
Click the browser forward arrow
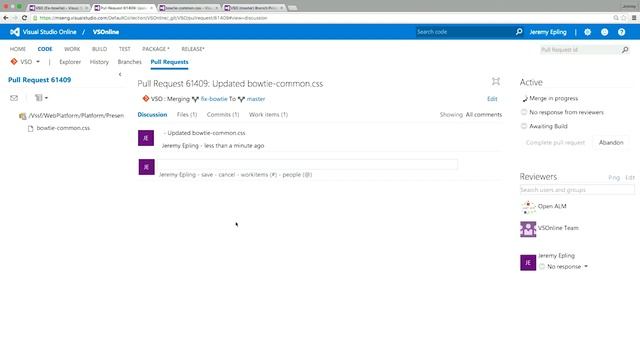(15, 18)
